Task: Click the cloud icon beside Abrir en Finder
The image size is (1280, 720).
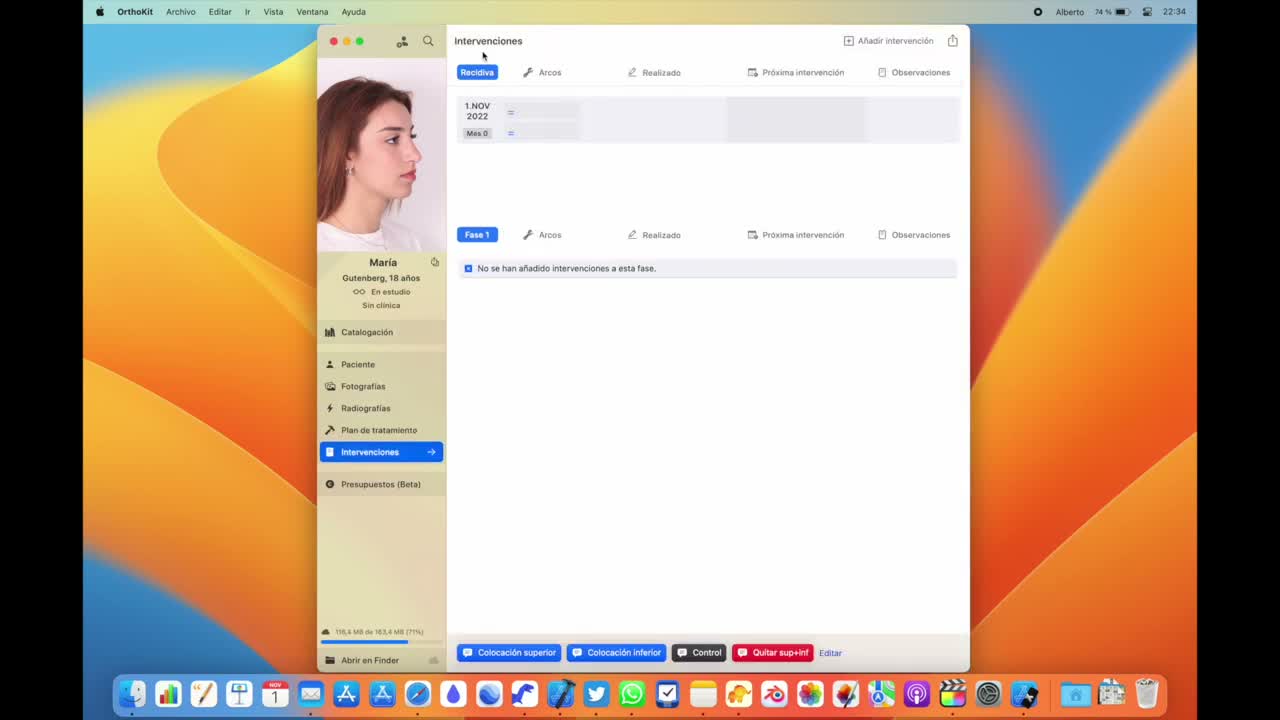Action: 433,660
